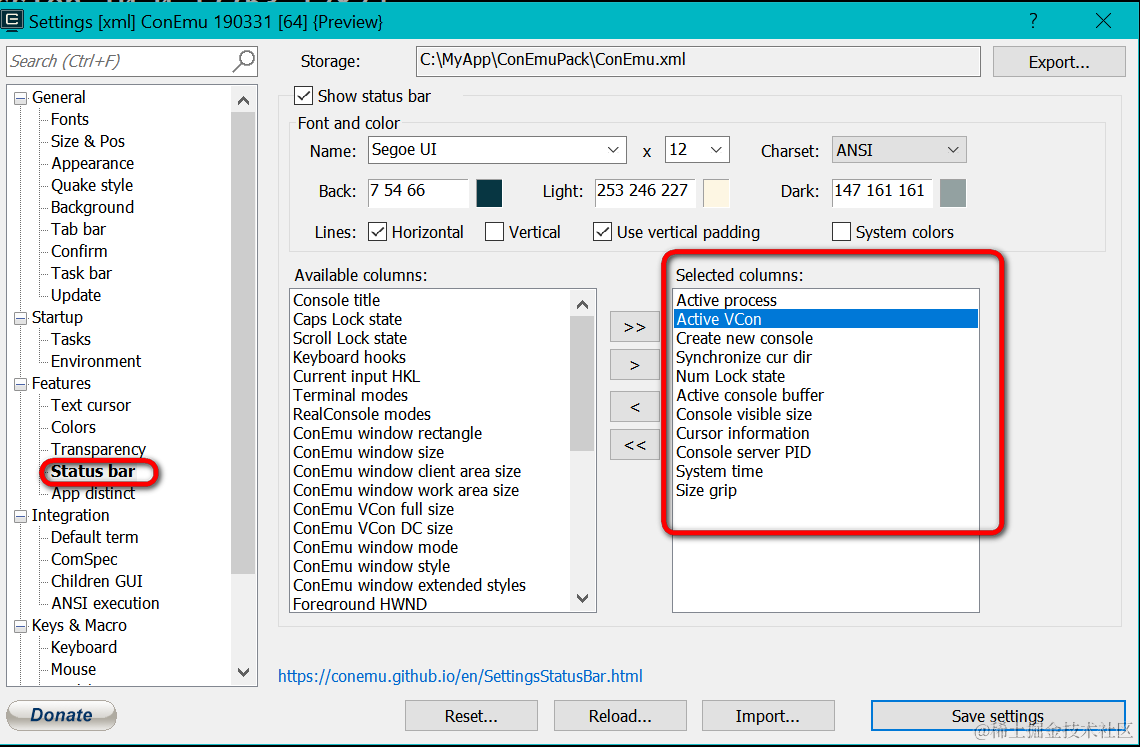Collapse the Keys & Macro tree node
Image resolution: width=1140 pixels, height=747 pixels.
(20, 626)
